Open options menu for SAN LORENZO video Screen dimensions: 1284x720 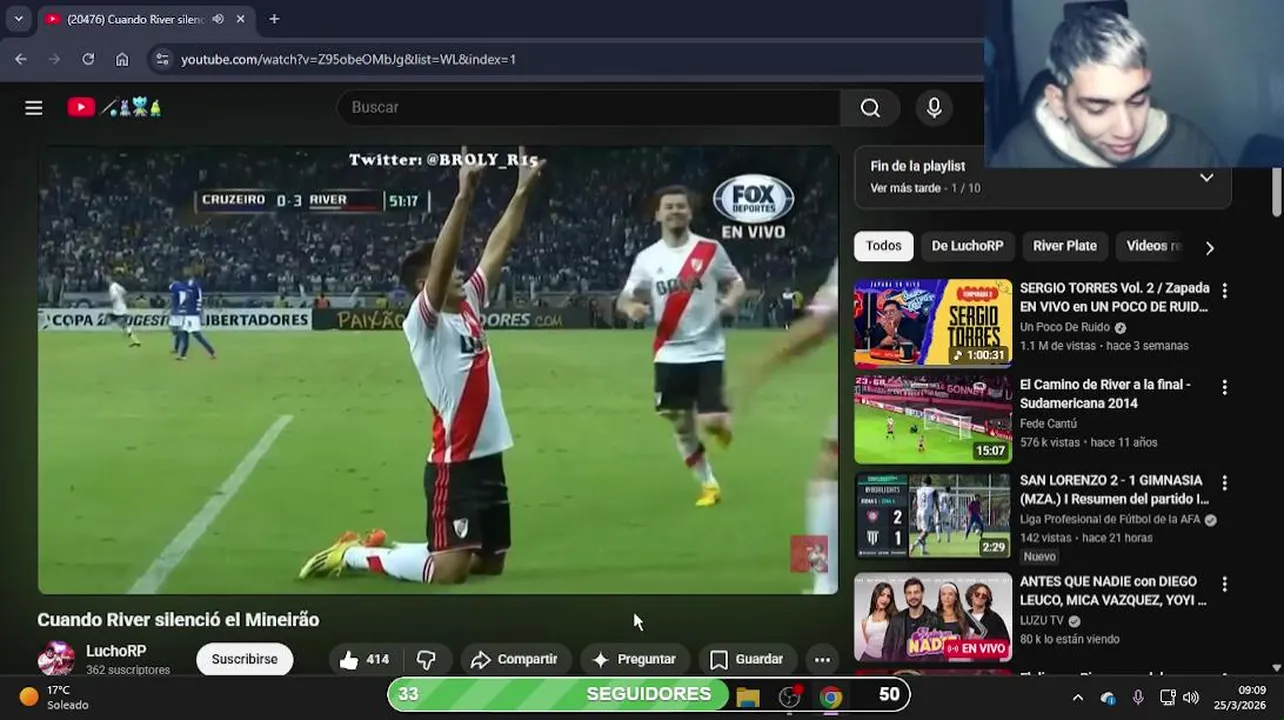point(1224,482)
